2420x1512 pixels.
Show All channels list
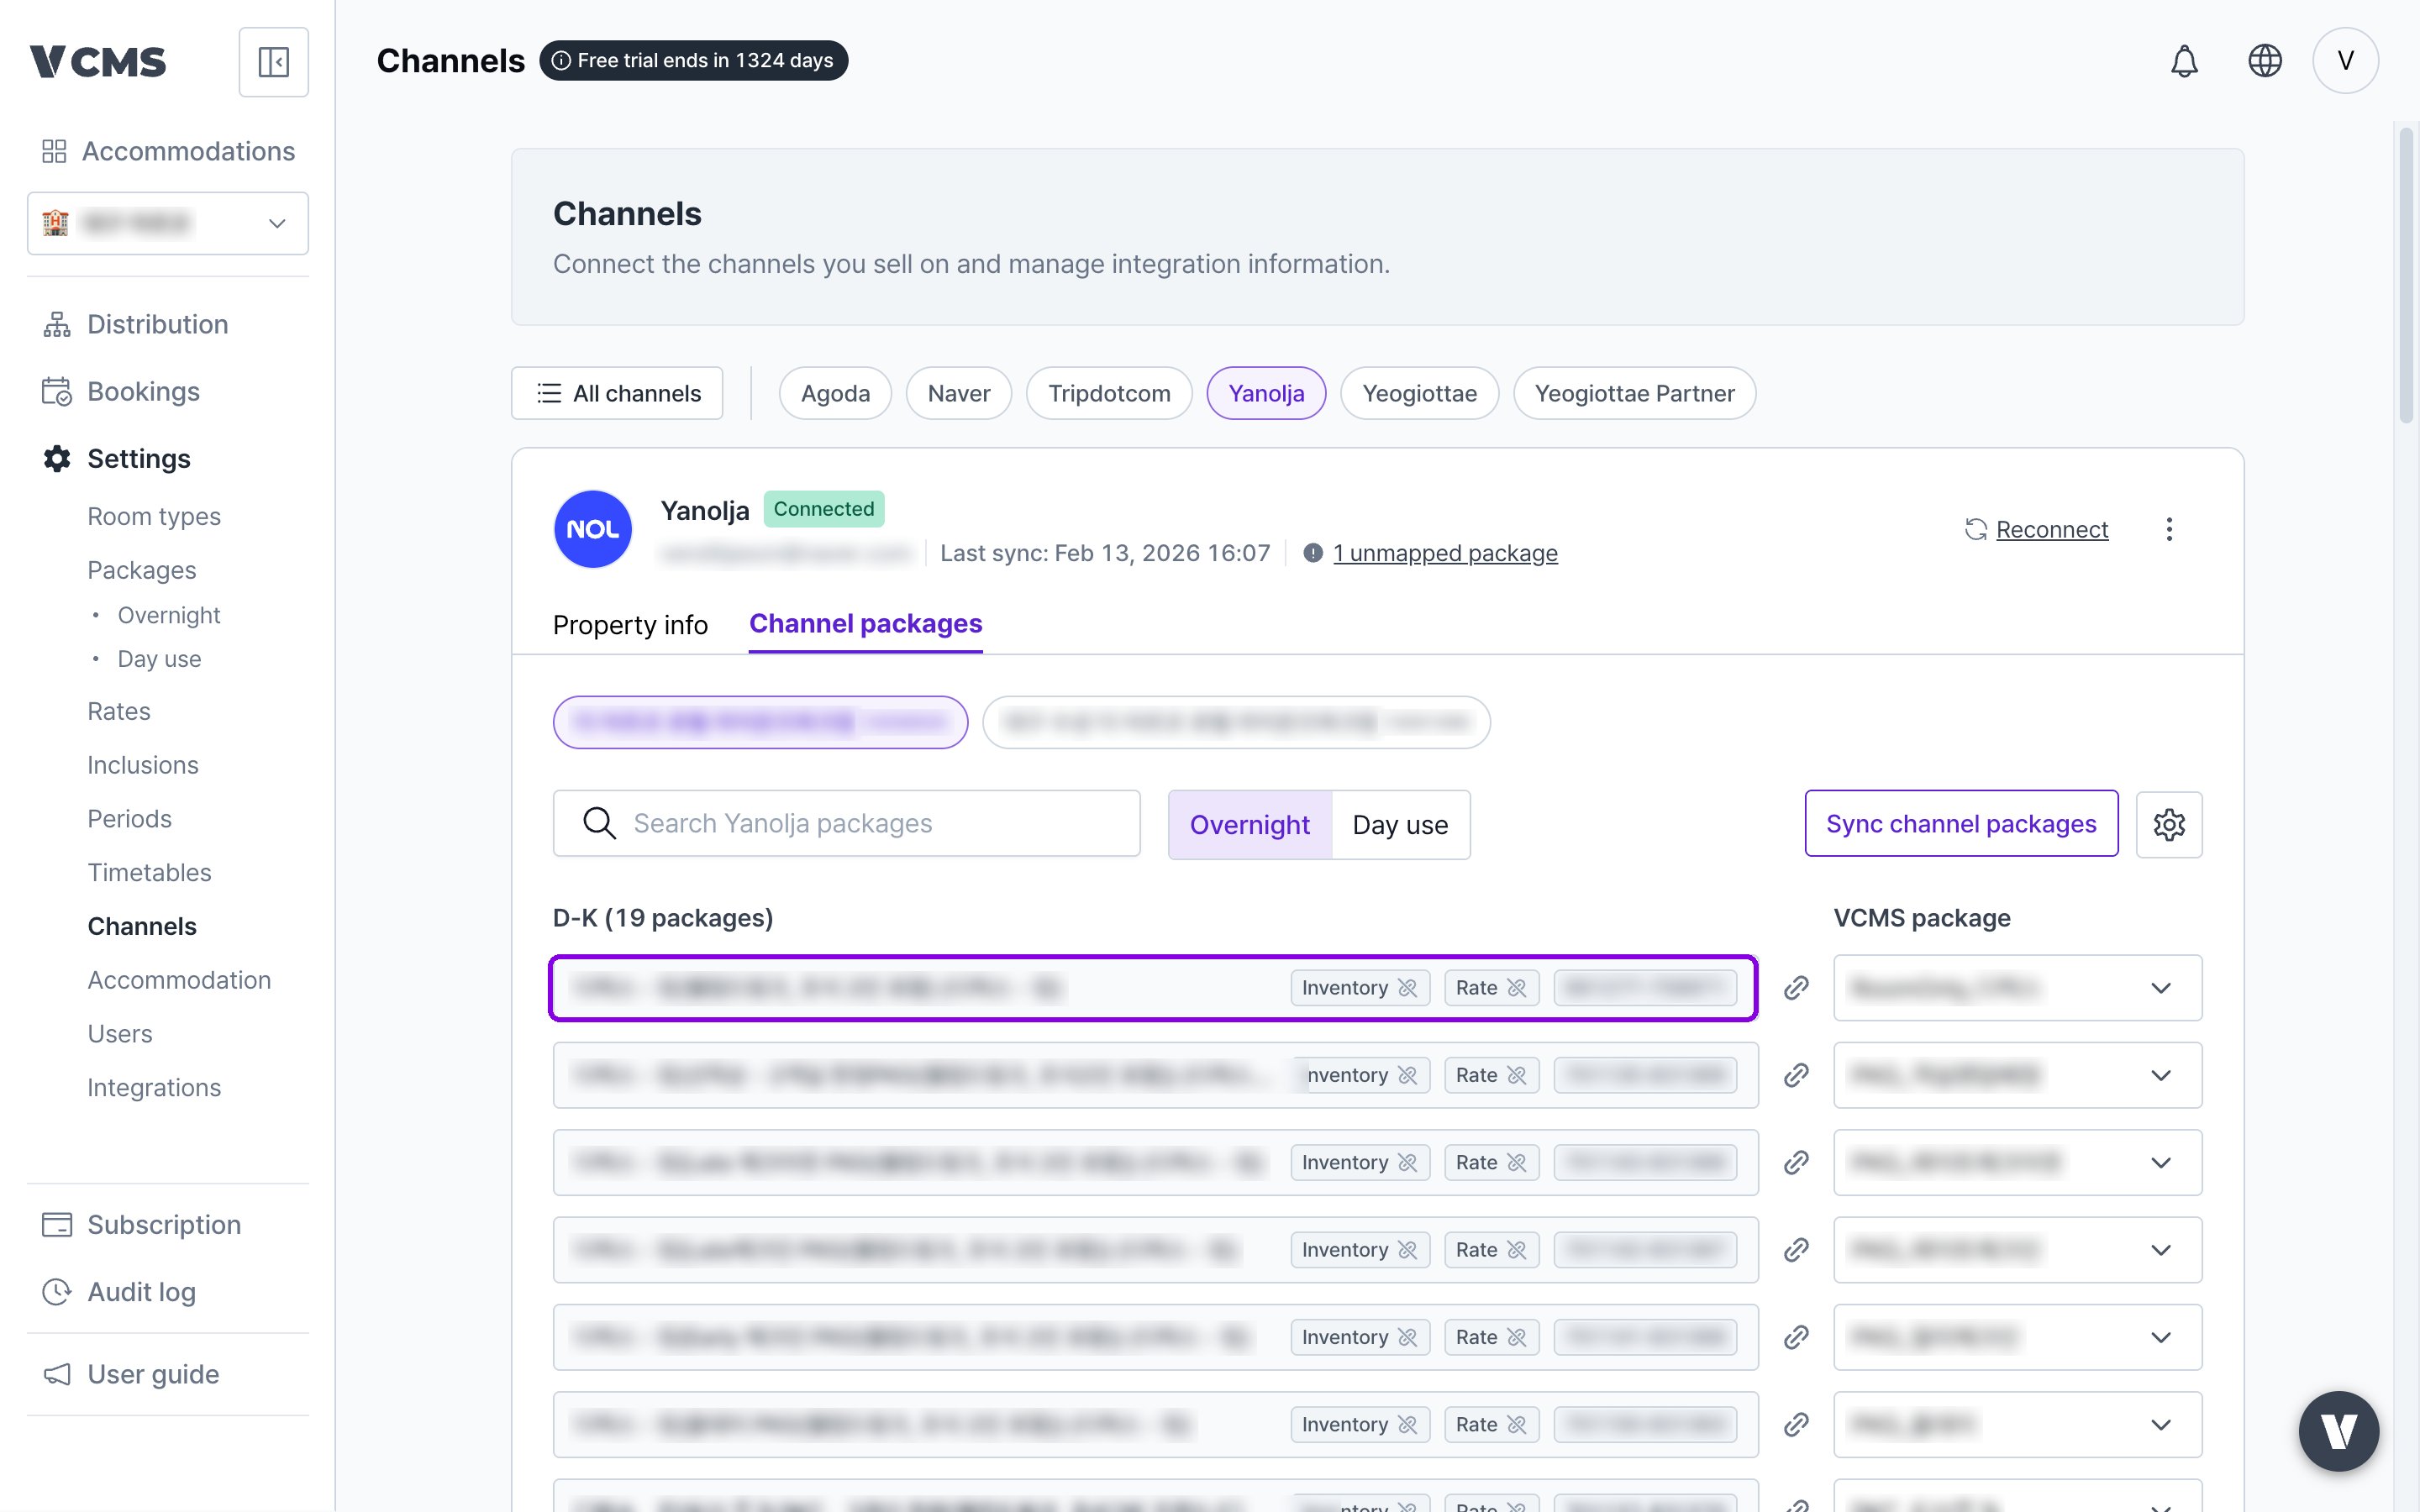(617, 393)
